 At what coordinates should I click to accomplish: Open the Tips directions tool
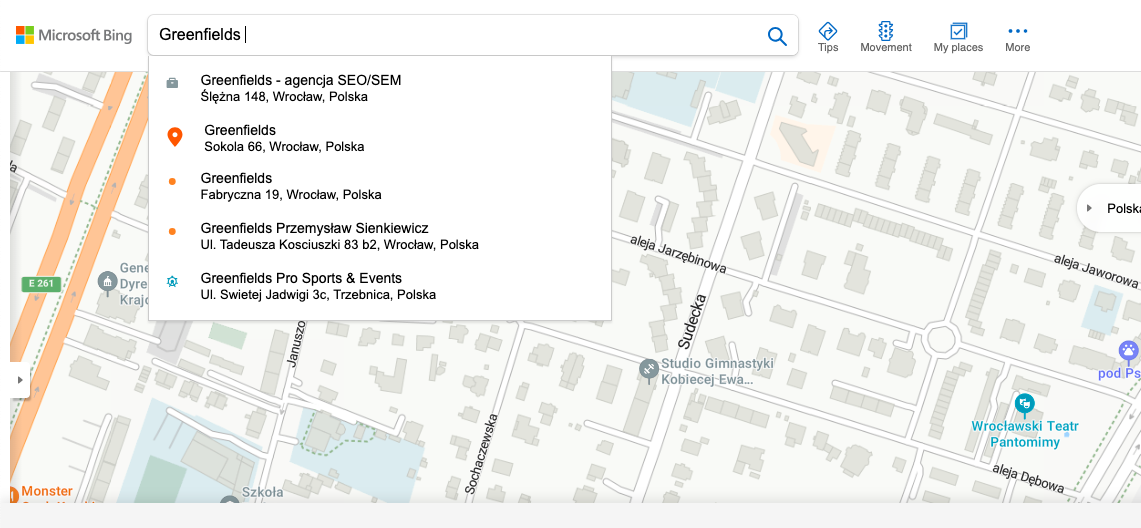click(827, 36)
